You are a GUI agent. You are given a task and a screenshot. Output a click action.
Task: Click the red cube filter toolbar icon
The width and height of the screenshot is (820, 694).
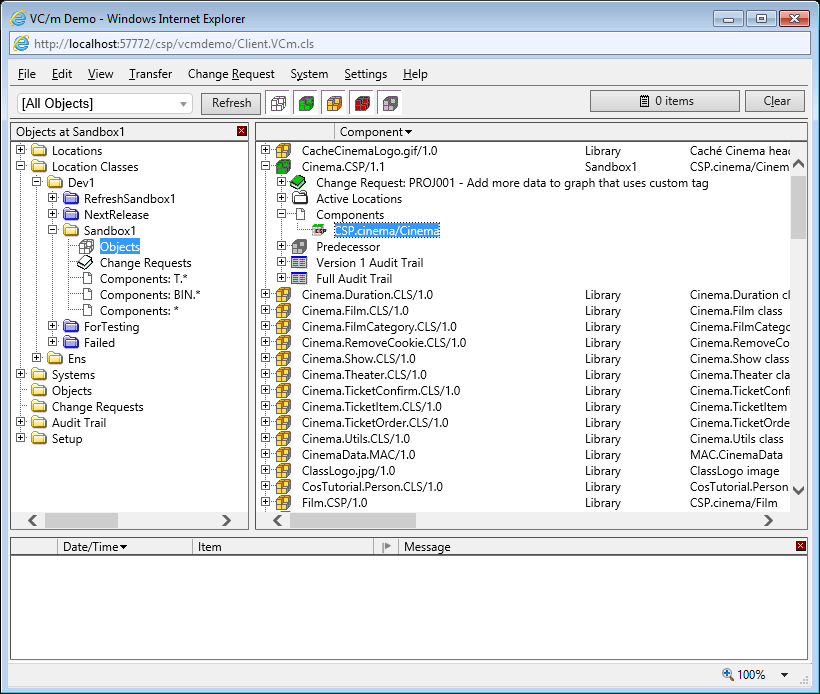(x=362, y=103)
